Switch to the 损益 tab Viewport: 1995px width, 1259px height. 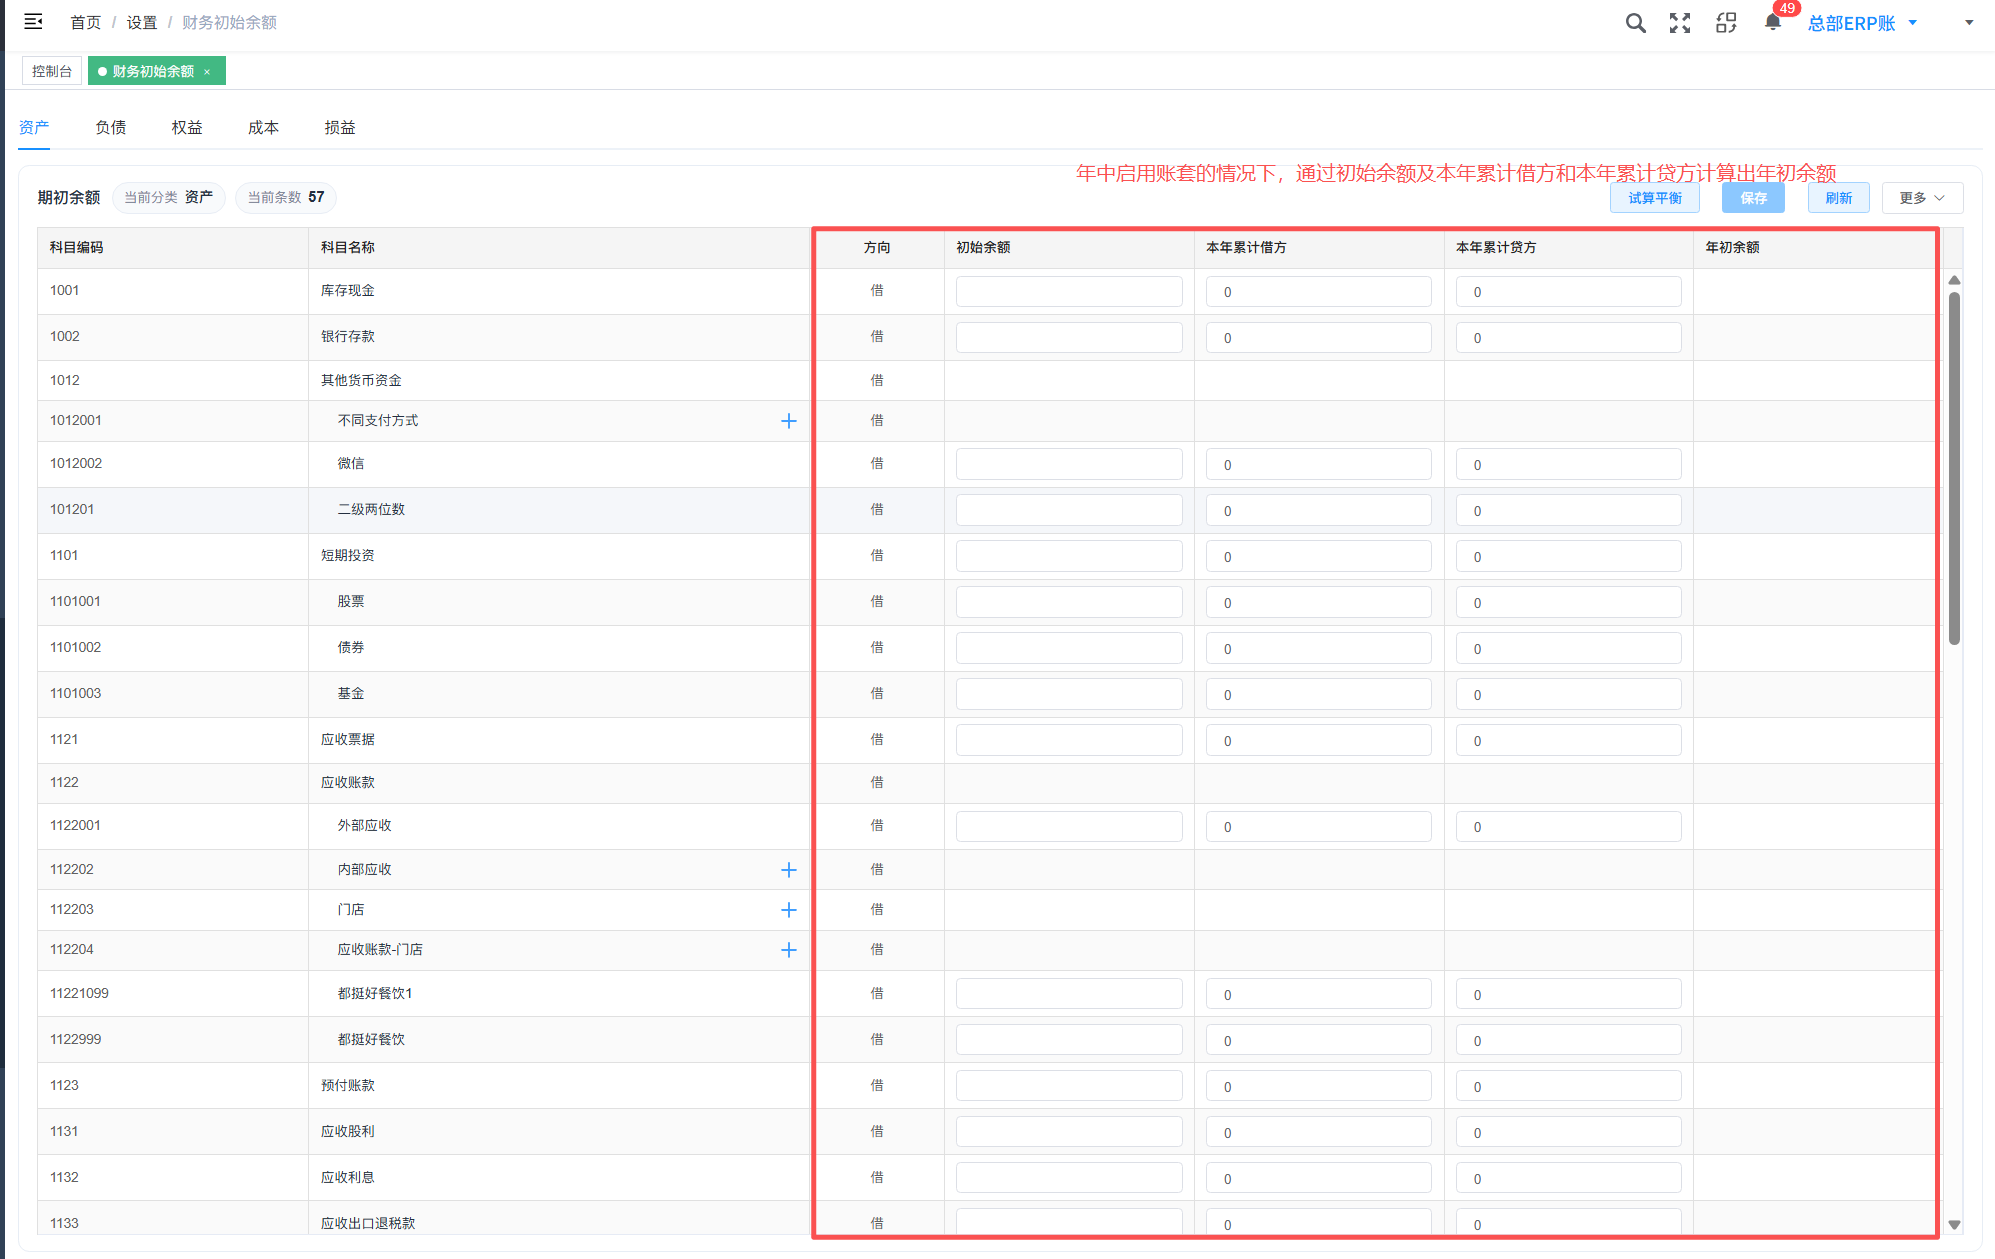pos(340,127)
